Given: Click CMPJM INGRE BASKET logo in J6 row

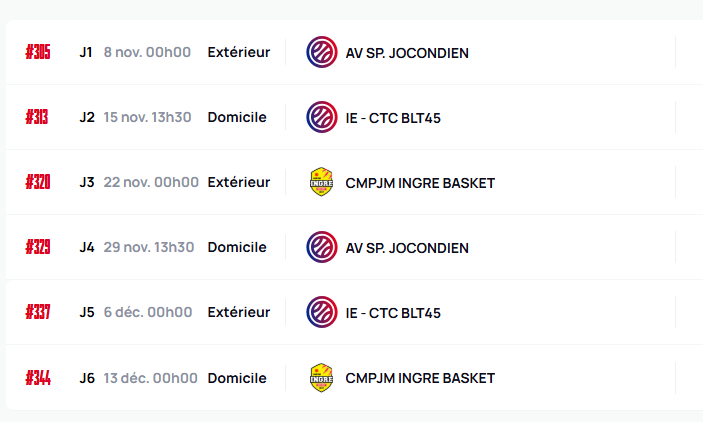Looking at the screenshot, I should [x=321, y=378].
